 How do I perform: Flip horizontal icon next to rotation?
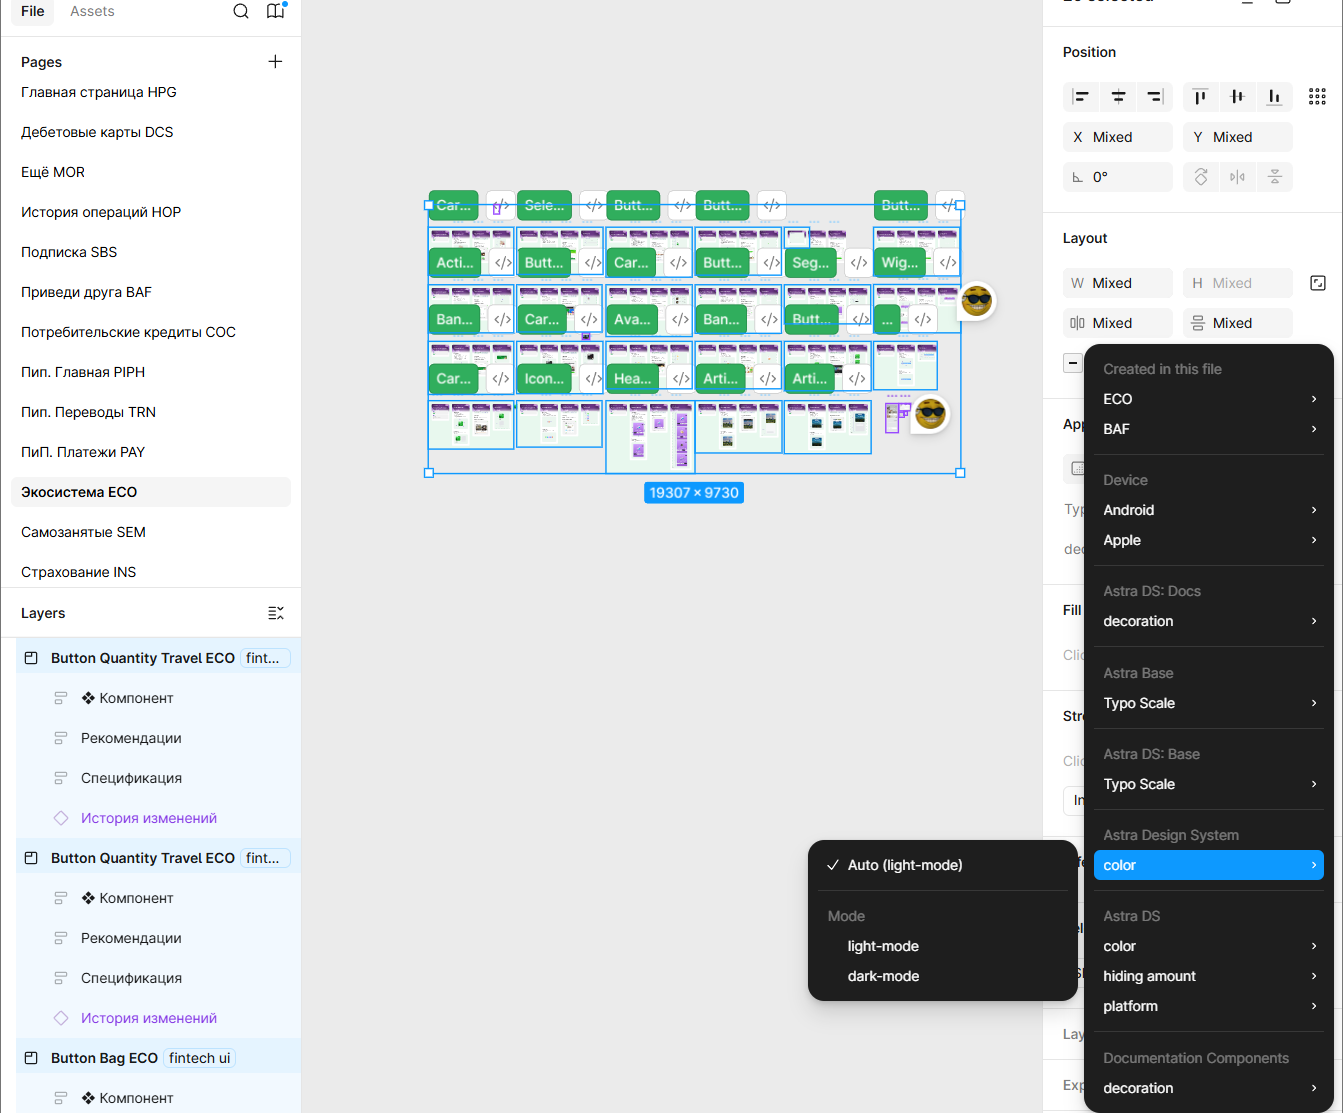[x=1238, y=177]
